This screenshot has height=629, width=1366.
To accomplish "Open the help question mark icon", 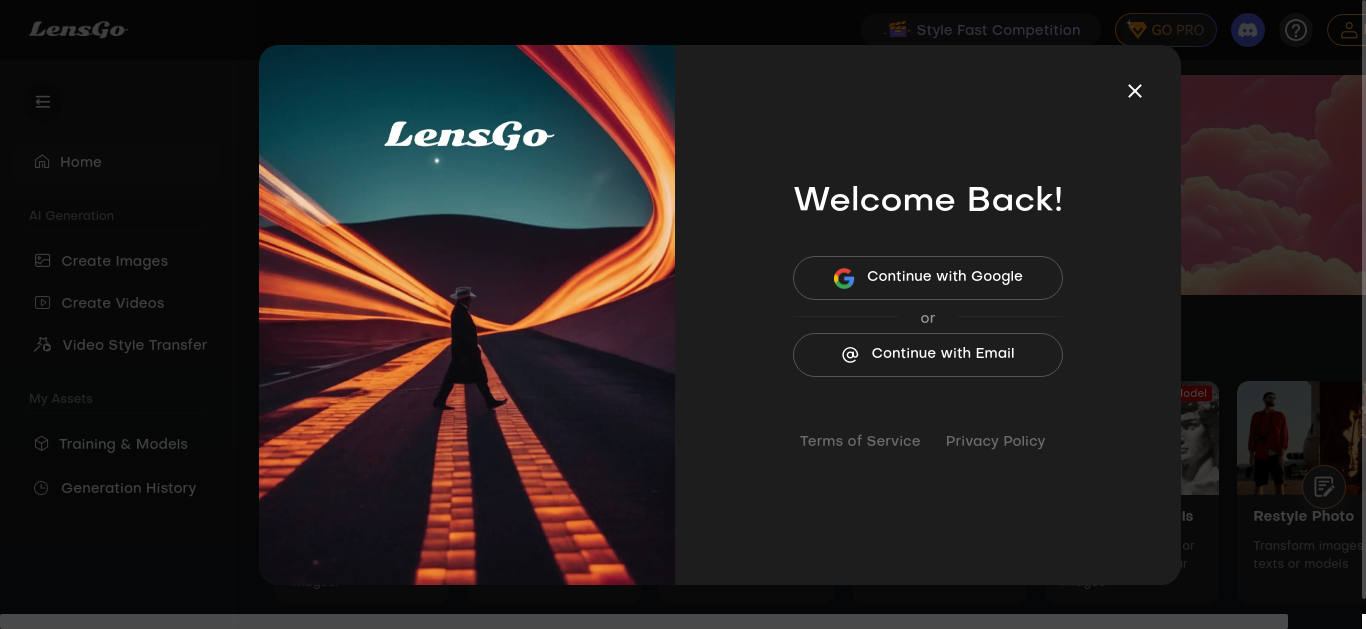I will (x=1296, y=30).
